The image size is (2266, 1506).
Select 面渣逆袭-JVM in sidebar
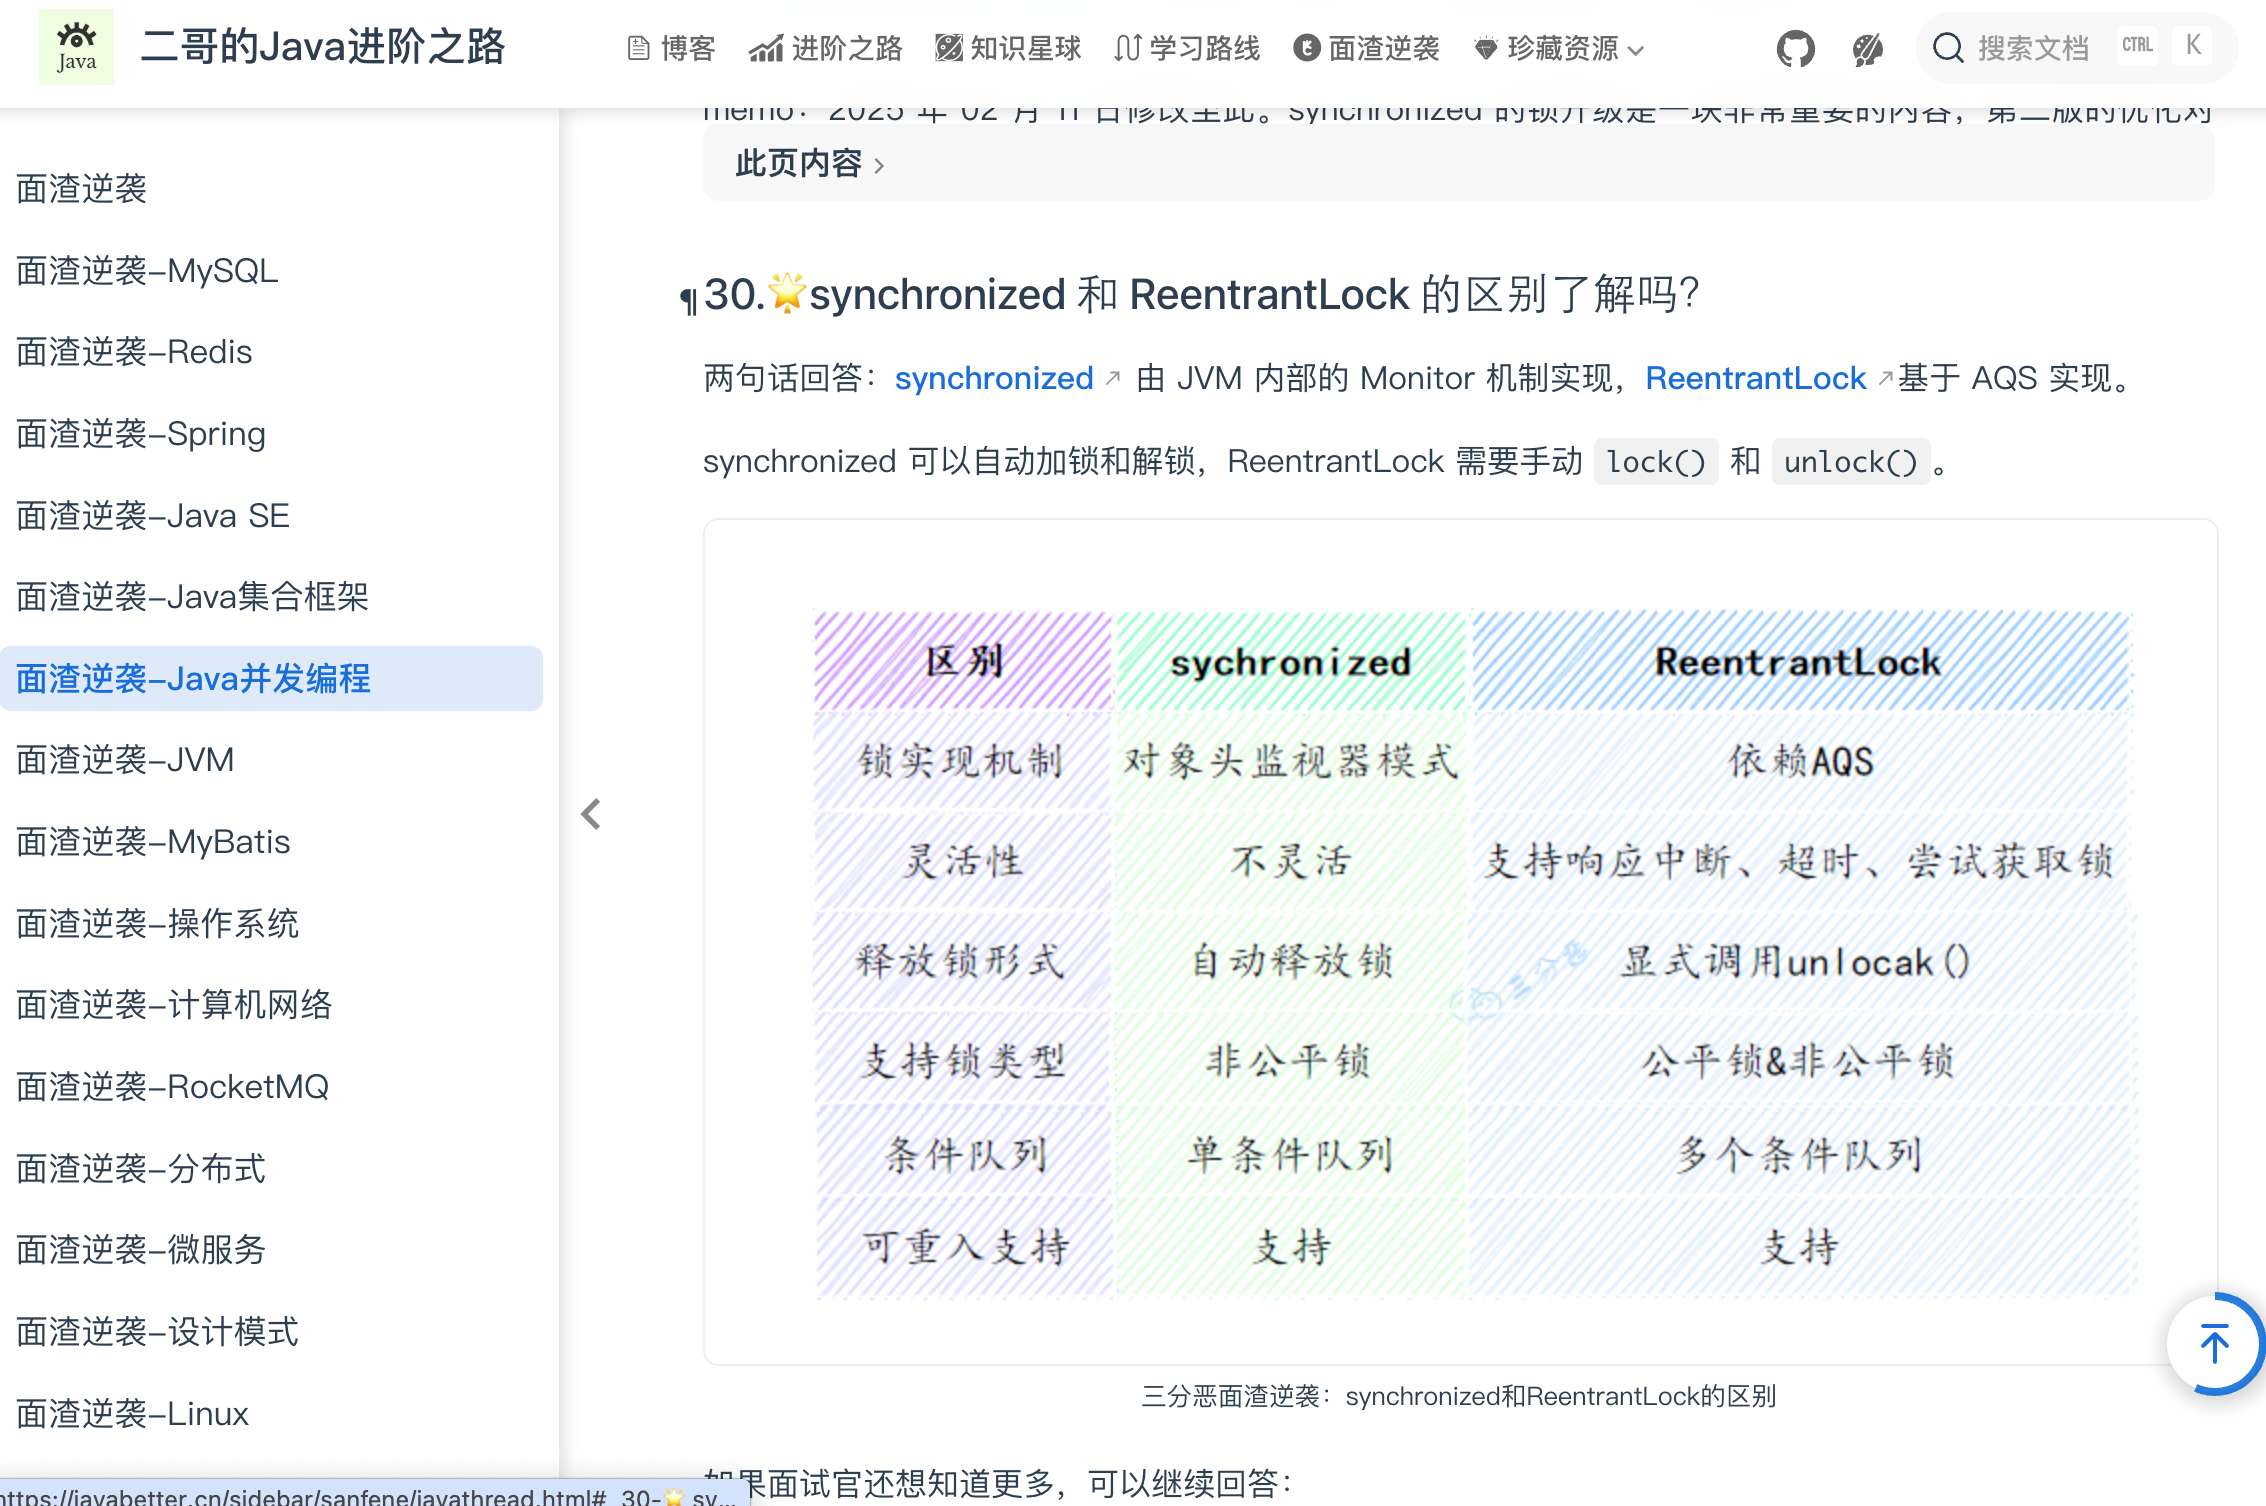(125, 760)
